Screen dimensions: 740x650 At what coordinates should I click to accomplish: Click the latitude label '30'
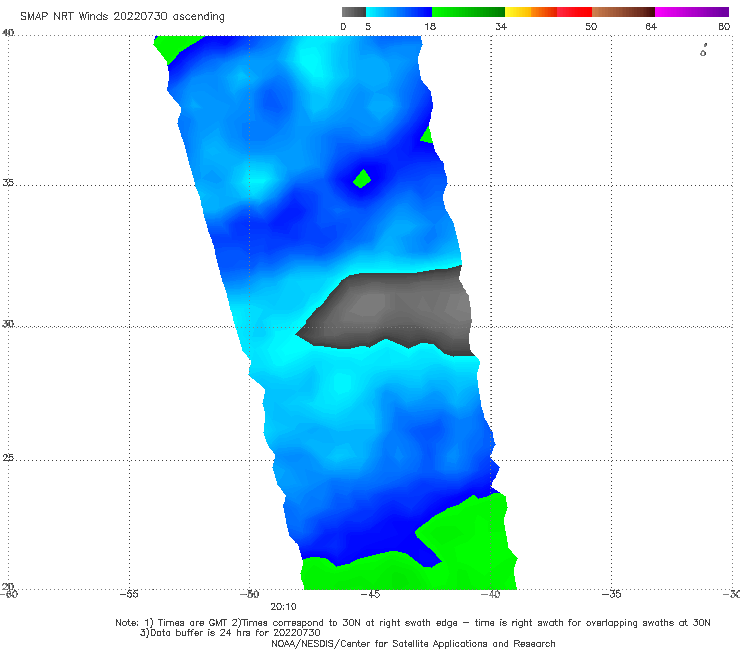coord(8,324)
